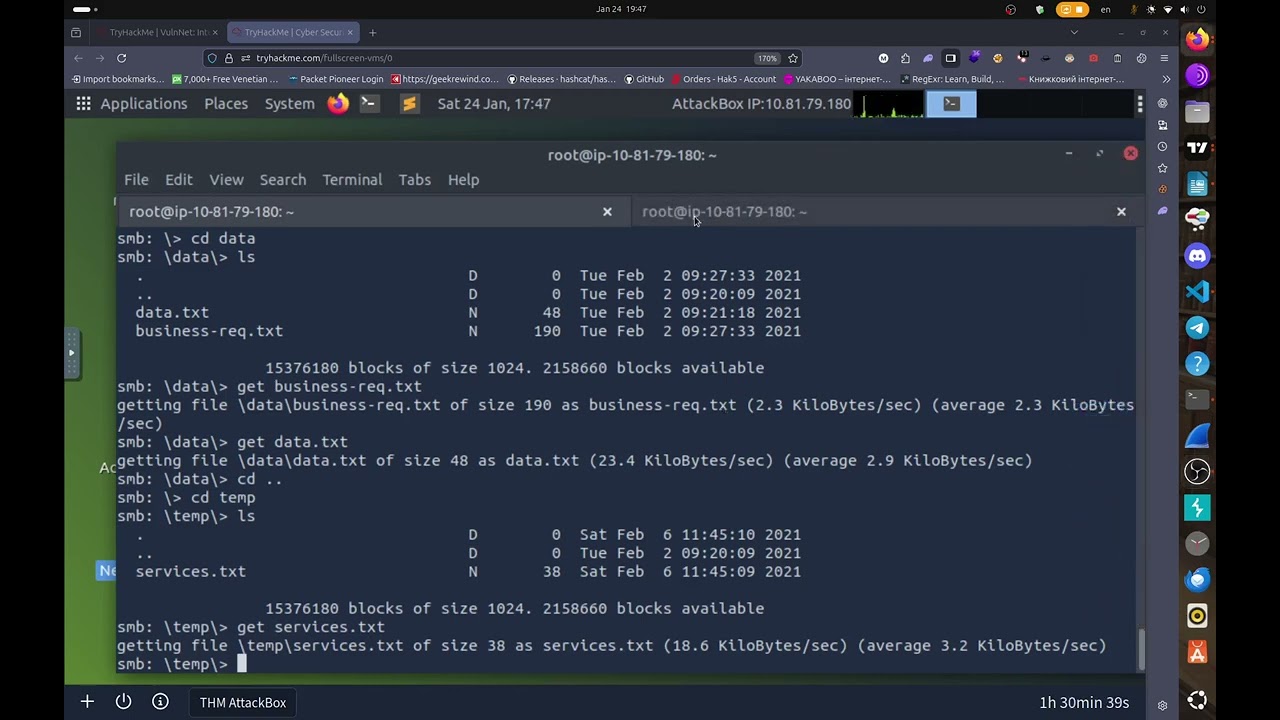Viewport: 1280px width, 720px height.
Task: Open Firefox hamburger application menu
Action: 1164,58
